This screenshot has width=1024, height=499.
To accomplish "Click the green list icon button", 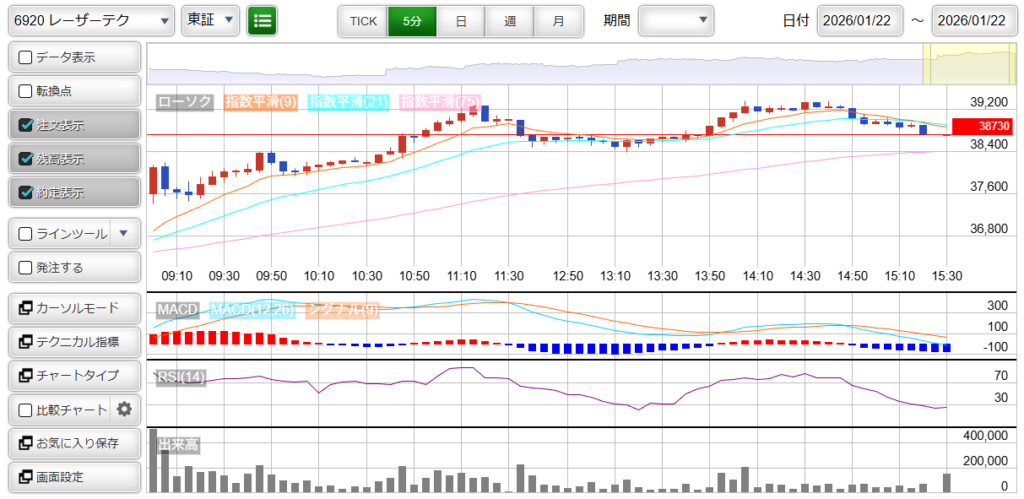I will (x=263, y=20).
